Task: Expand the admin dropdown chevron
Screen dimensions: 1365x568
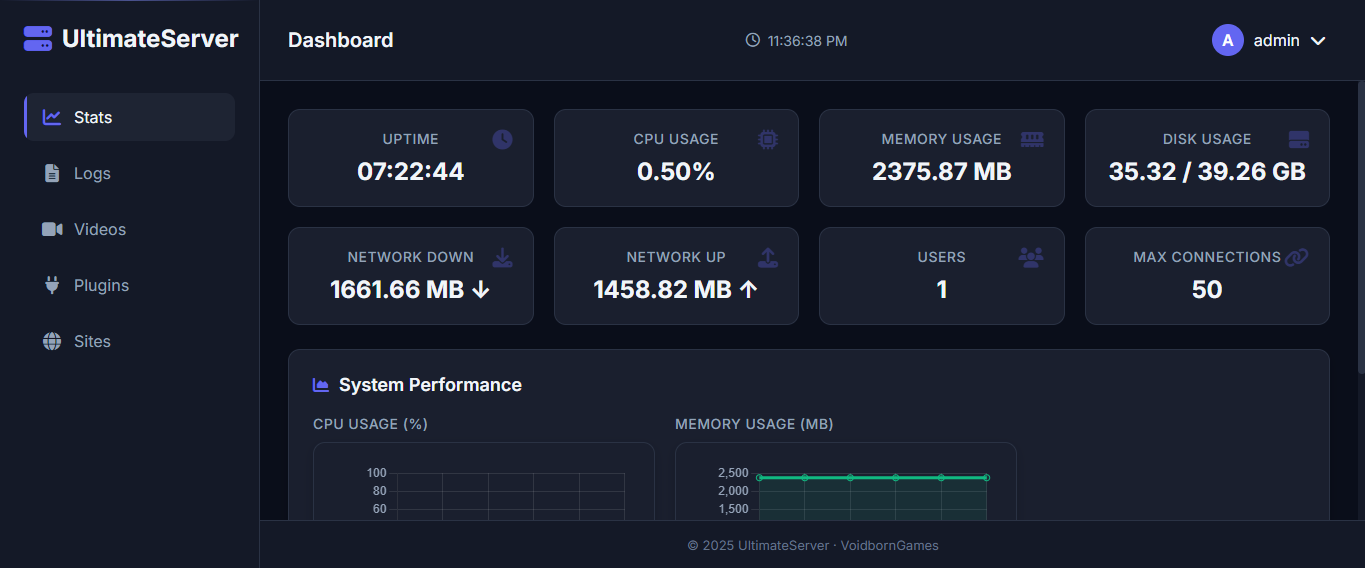Action: point(1318,41)
